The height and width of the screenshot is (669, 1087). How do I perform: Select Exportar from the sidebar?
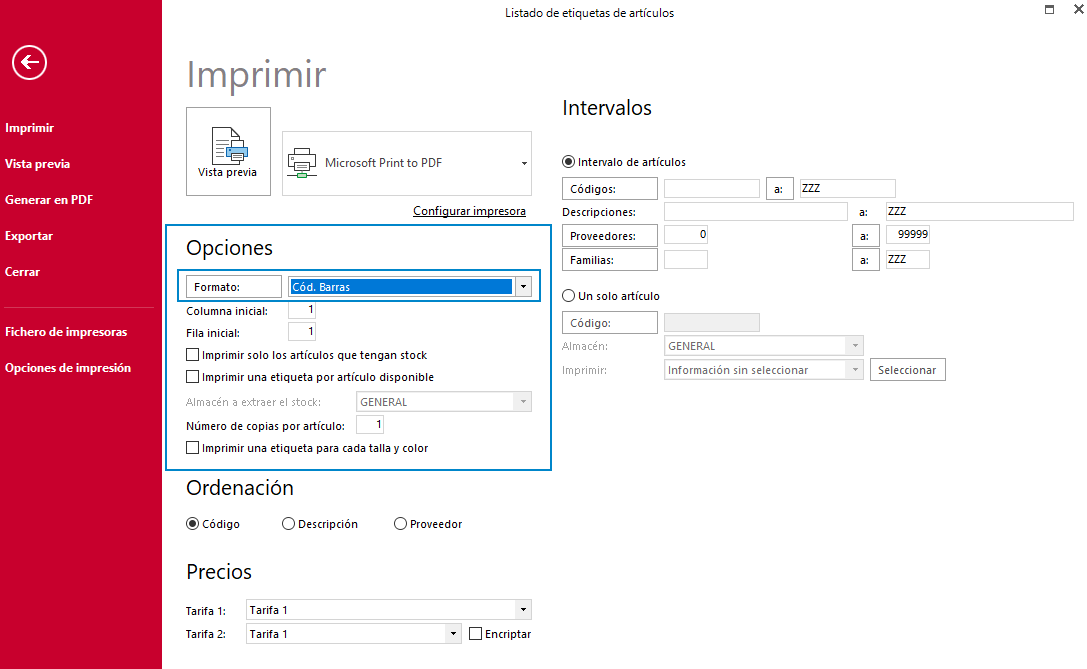coord(28,236)
